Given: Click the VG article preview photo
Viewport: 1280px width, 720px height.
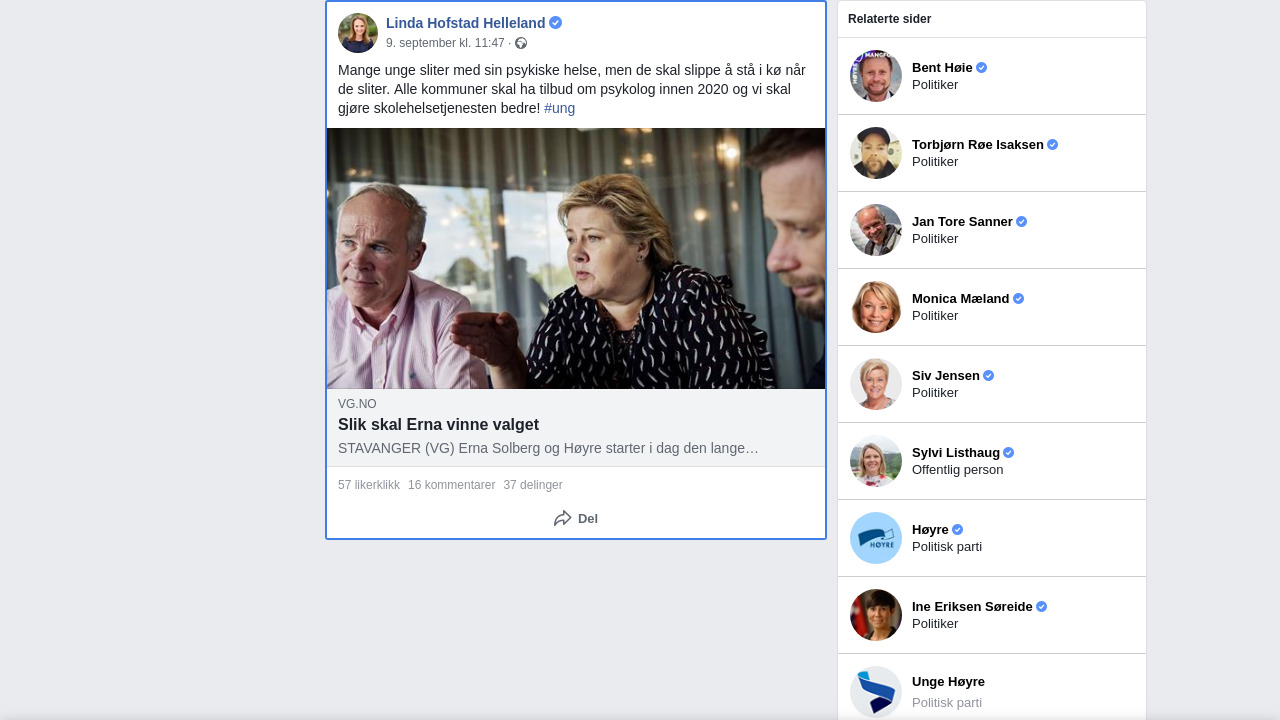Looking at the screenshot, I should point(576,258).
